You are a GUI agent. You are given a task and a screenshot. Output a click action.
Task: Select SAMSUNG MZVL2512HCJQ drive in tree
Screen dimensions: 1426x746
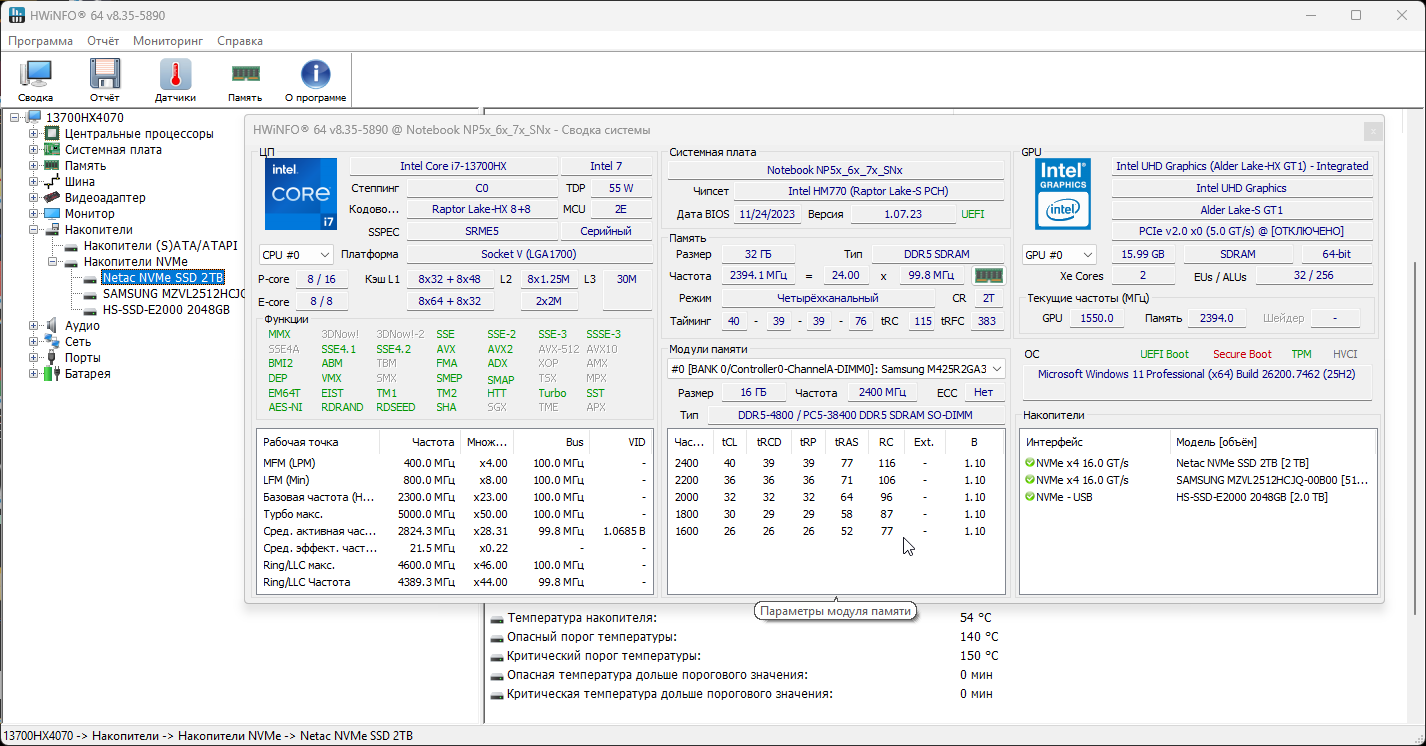pos(173,294)
